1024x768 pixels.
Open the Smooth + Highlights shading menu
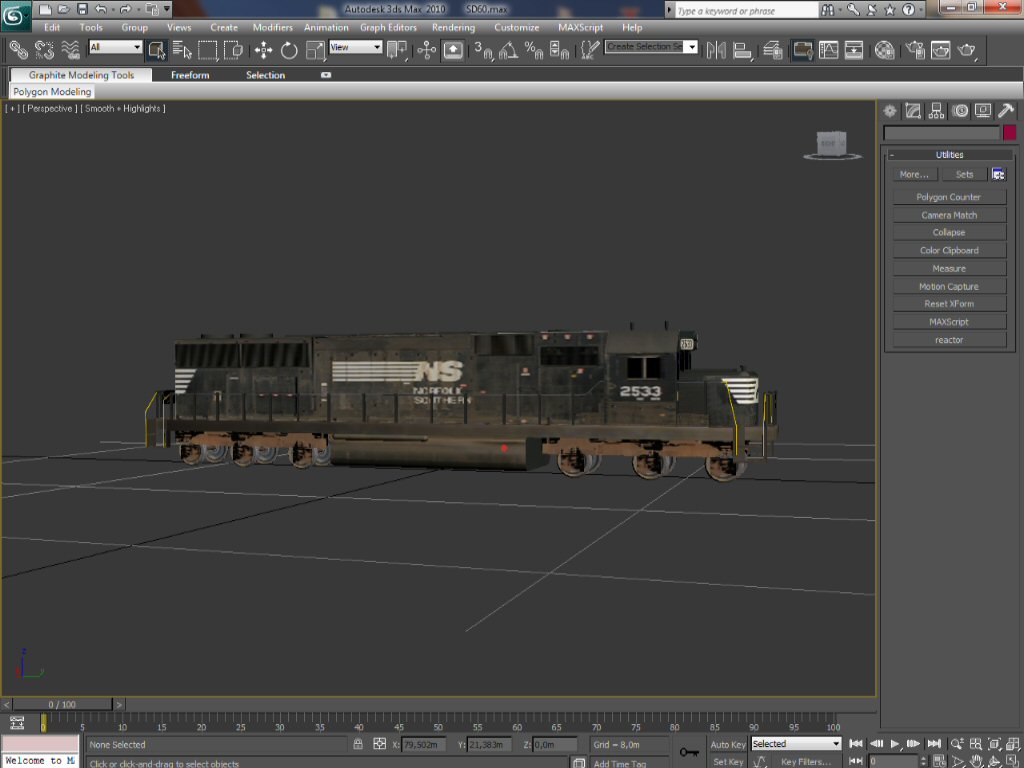pos(123,108)
